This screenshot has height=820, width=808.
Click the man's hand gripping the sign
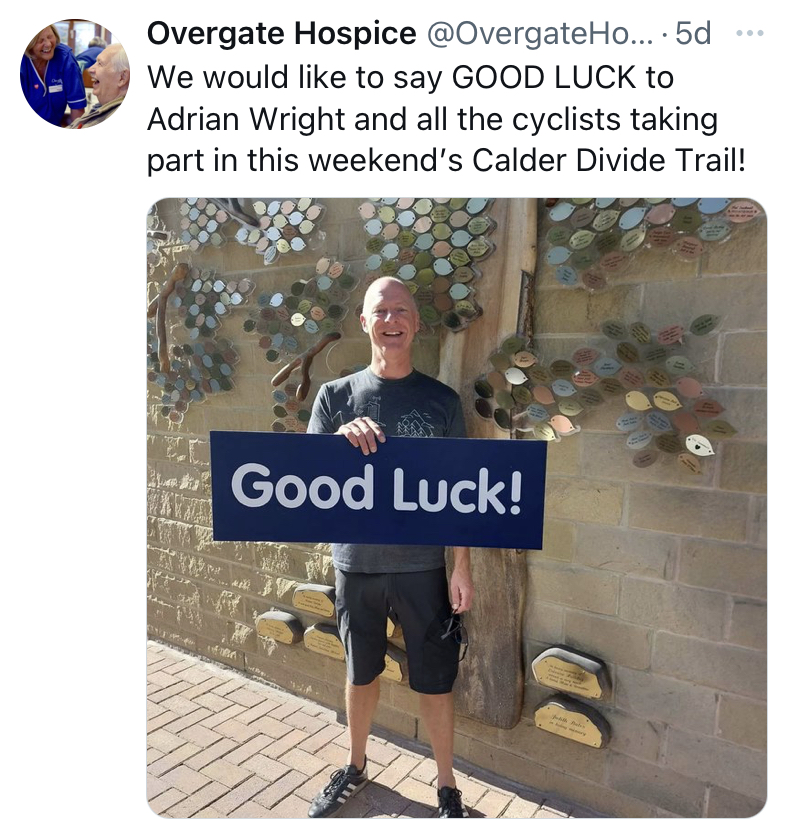tap(363, 432)
